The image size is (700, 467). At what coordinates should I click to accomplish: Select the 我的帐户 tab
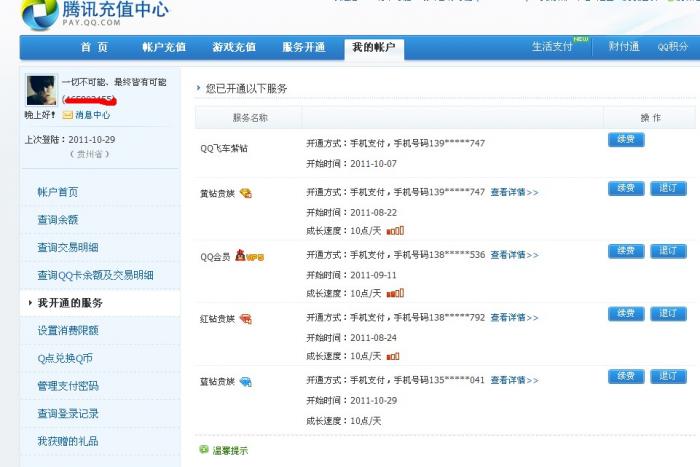click(x=374, y=48)
